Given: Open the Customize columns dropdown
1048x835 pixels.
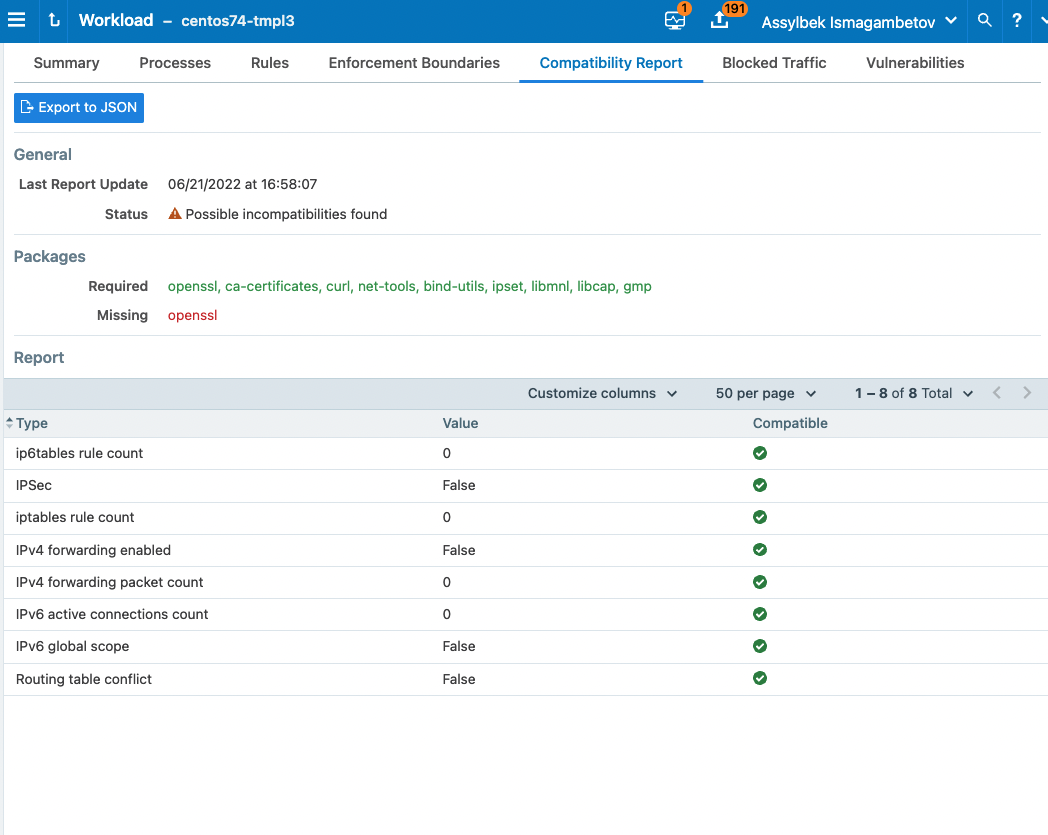Looking at the screenshot, I should pos(603,393).
